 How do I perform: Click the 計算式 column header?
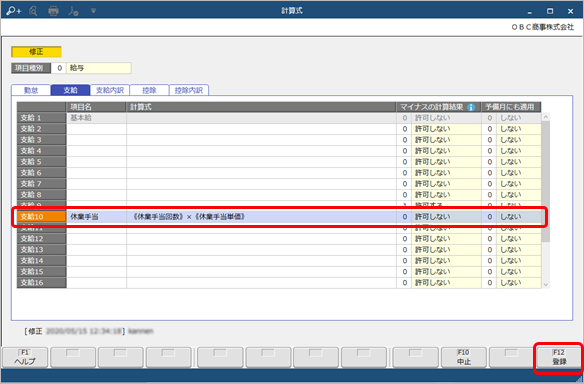click(x=261, y=107)
